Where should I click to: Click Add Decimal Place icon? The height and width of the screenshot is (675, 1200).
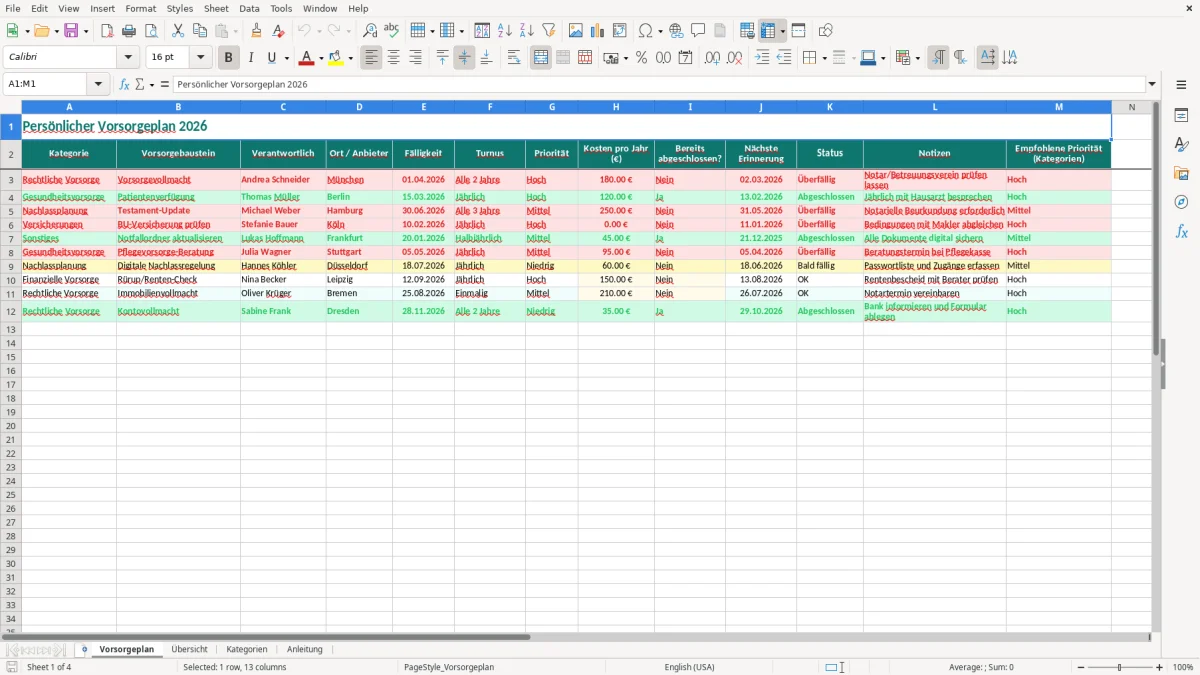point(712,58)
